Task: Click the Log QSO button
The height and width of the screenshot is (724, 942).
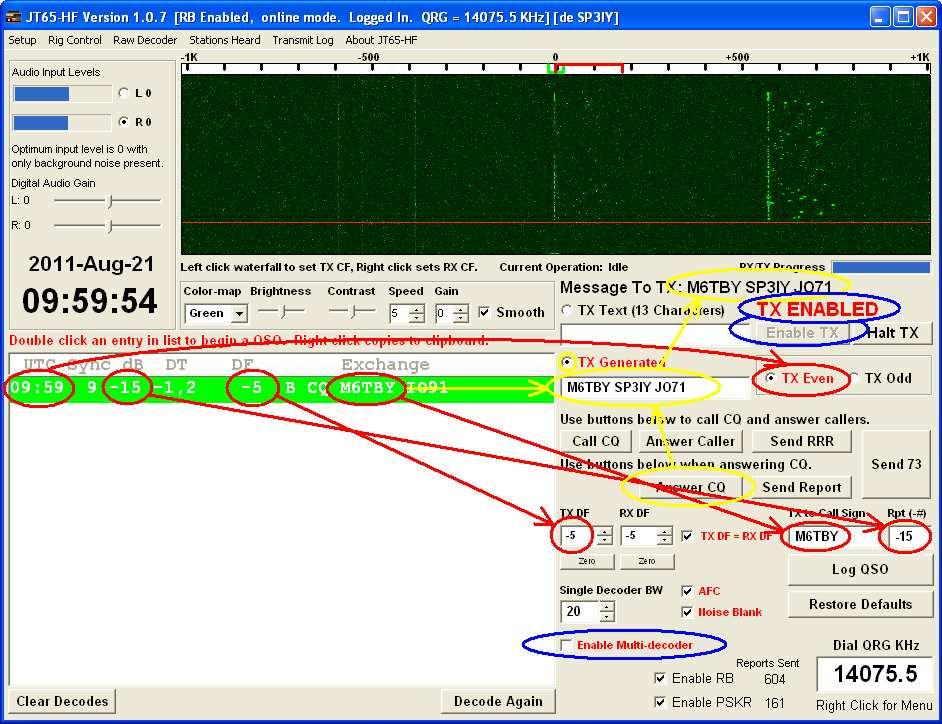Action: pos(860,570)
